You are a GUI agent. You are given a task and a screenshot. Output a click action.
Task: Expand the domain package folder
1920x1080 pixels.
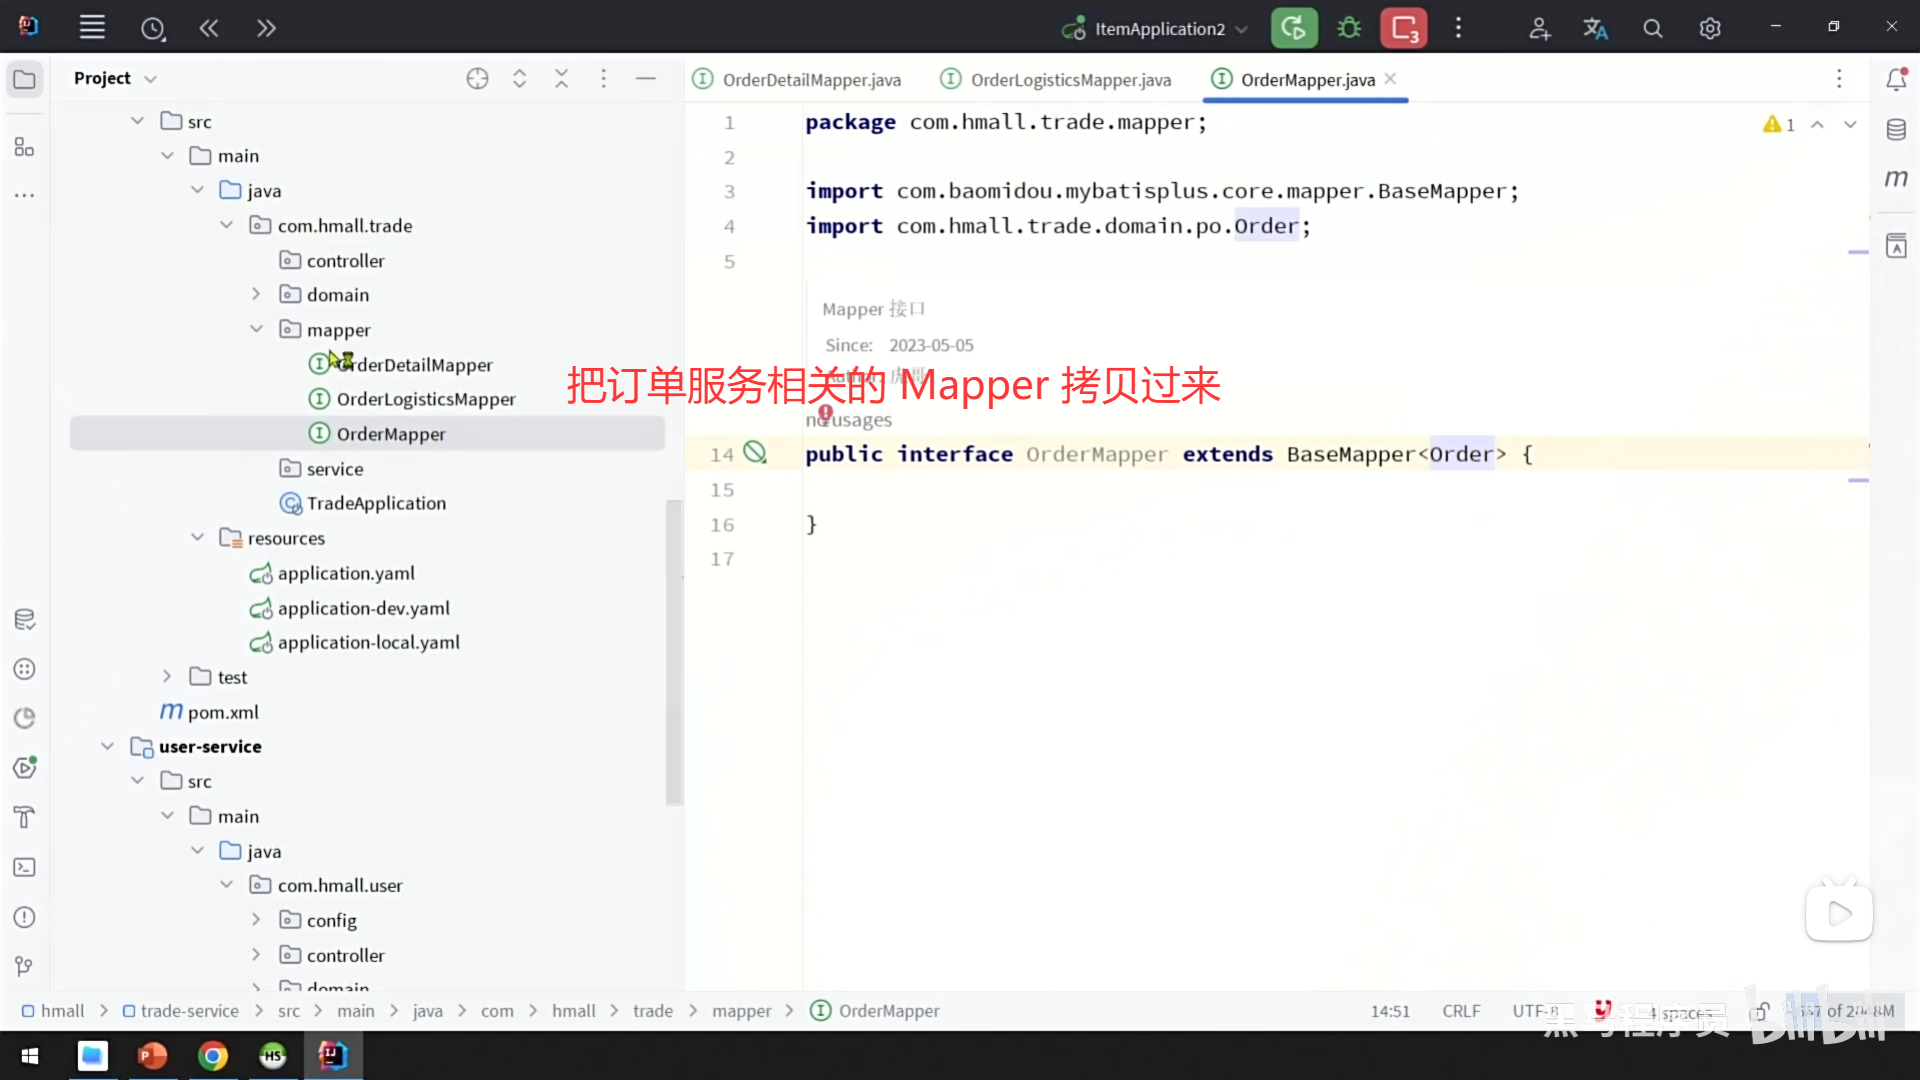click(x=256, y=294)
